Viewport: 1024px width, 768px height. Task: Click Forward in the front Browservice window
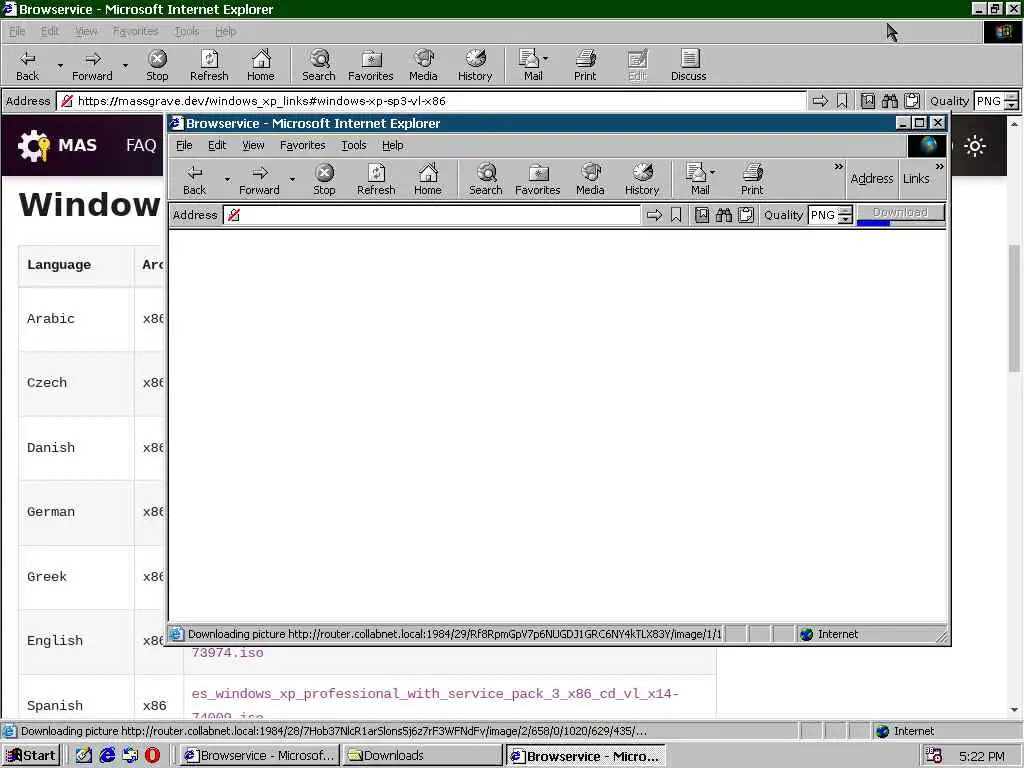tap(259, 180)
